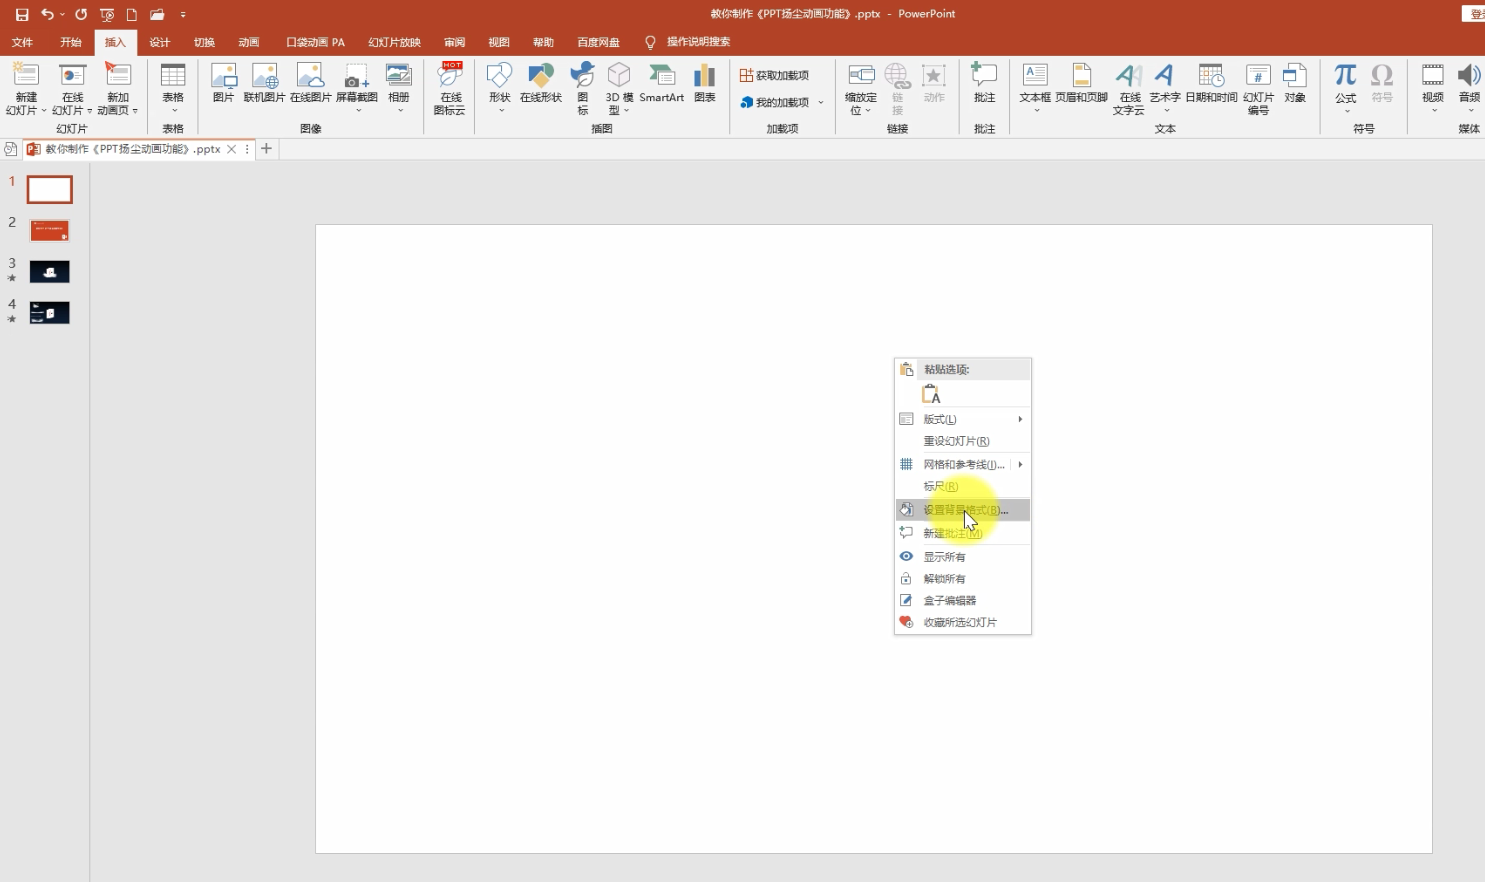Select 重设幻灯片 in the context menu

pos(963,441)
